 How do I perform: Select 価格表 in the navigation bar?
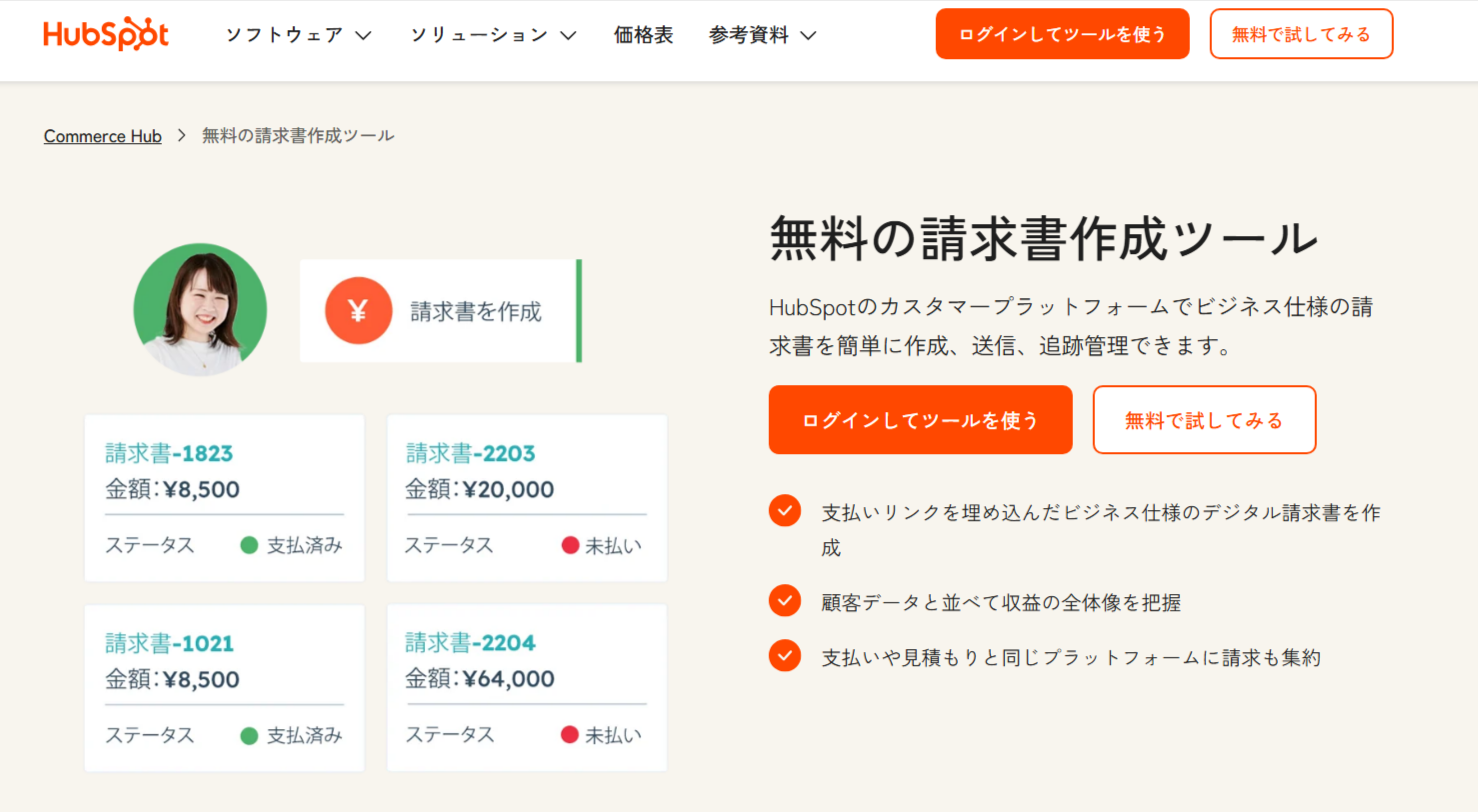644,33
